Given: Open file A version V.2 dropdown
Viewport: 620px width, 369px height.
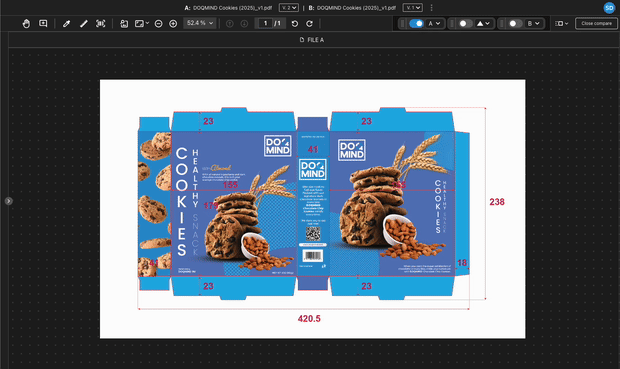Looking at the screenshot, I should coord(289,8).
